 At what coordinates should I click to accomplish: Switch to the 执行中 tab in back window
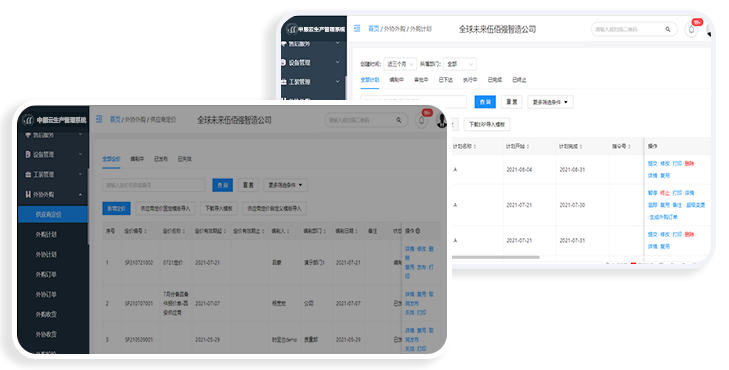pyautogui.click(x=470, y=80)
